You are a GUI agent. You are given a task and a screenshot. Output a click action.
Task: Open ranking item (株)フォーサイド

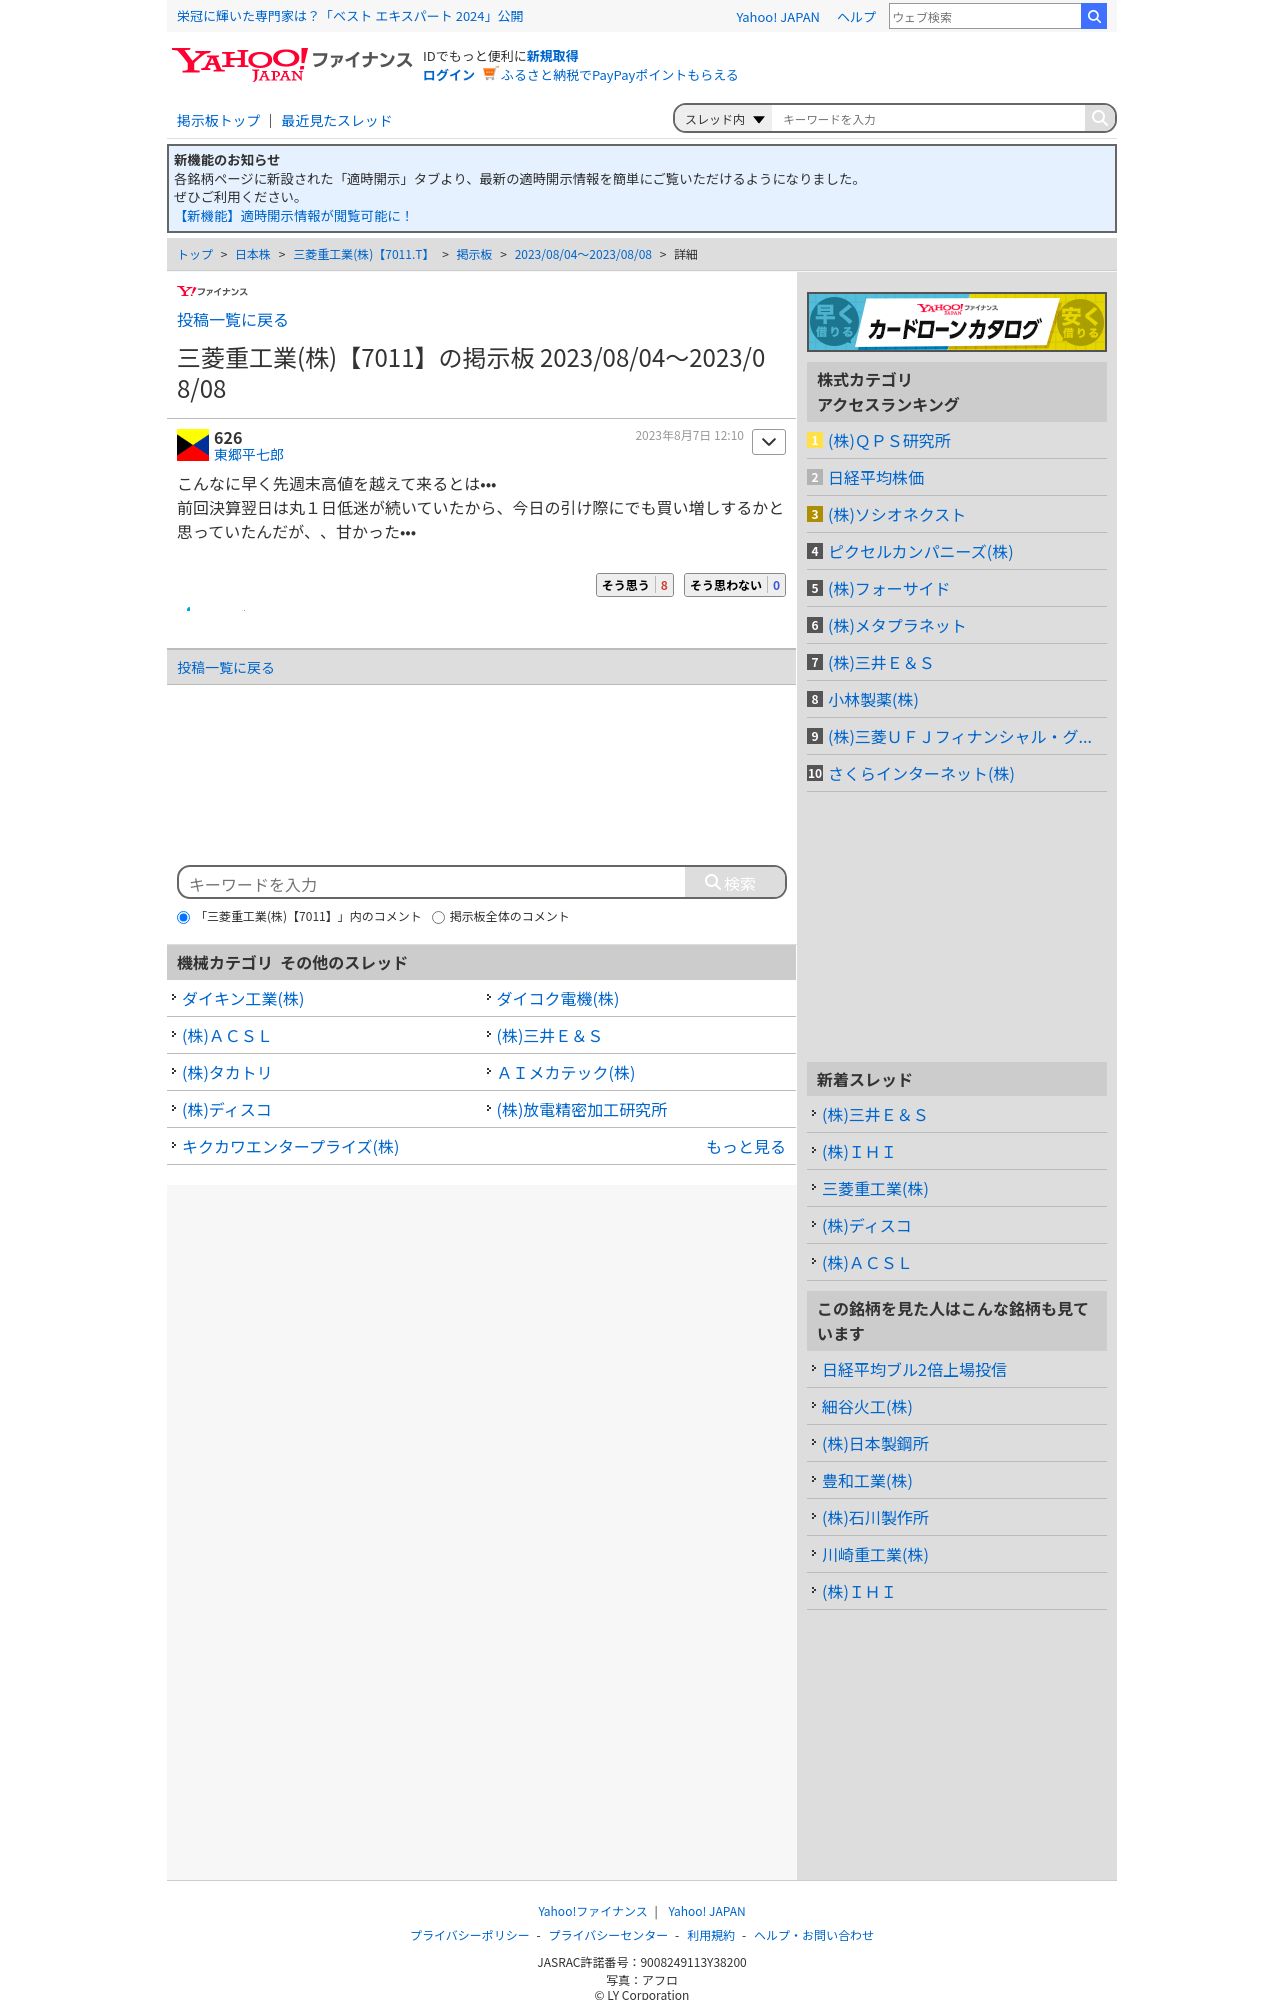point(888,589)
